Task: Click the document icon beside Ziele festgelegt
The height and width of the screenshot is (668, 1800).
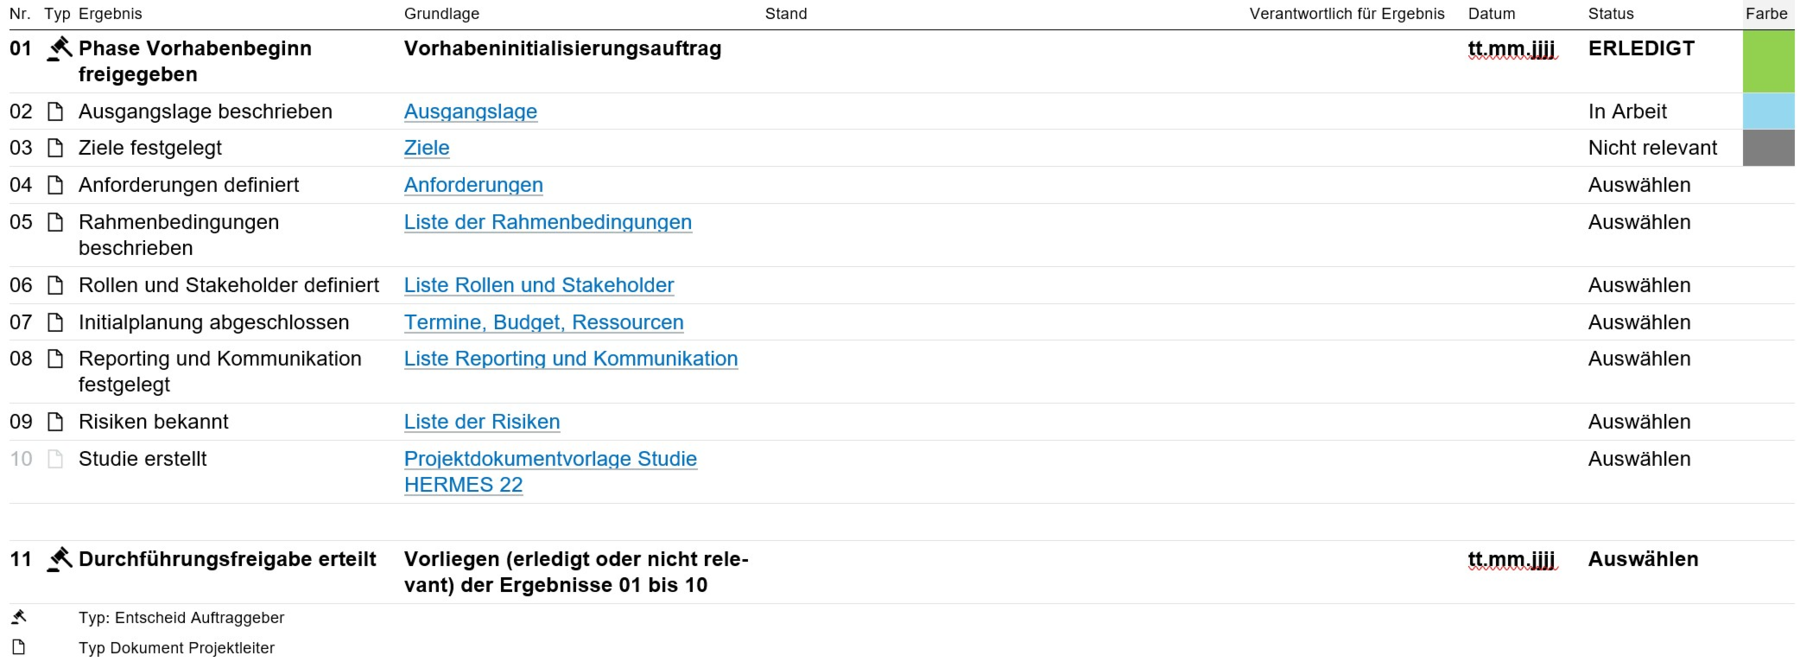Action: pos(56,148)
